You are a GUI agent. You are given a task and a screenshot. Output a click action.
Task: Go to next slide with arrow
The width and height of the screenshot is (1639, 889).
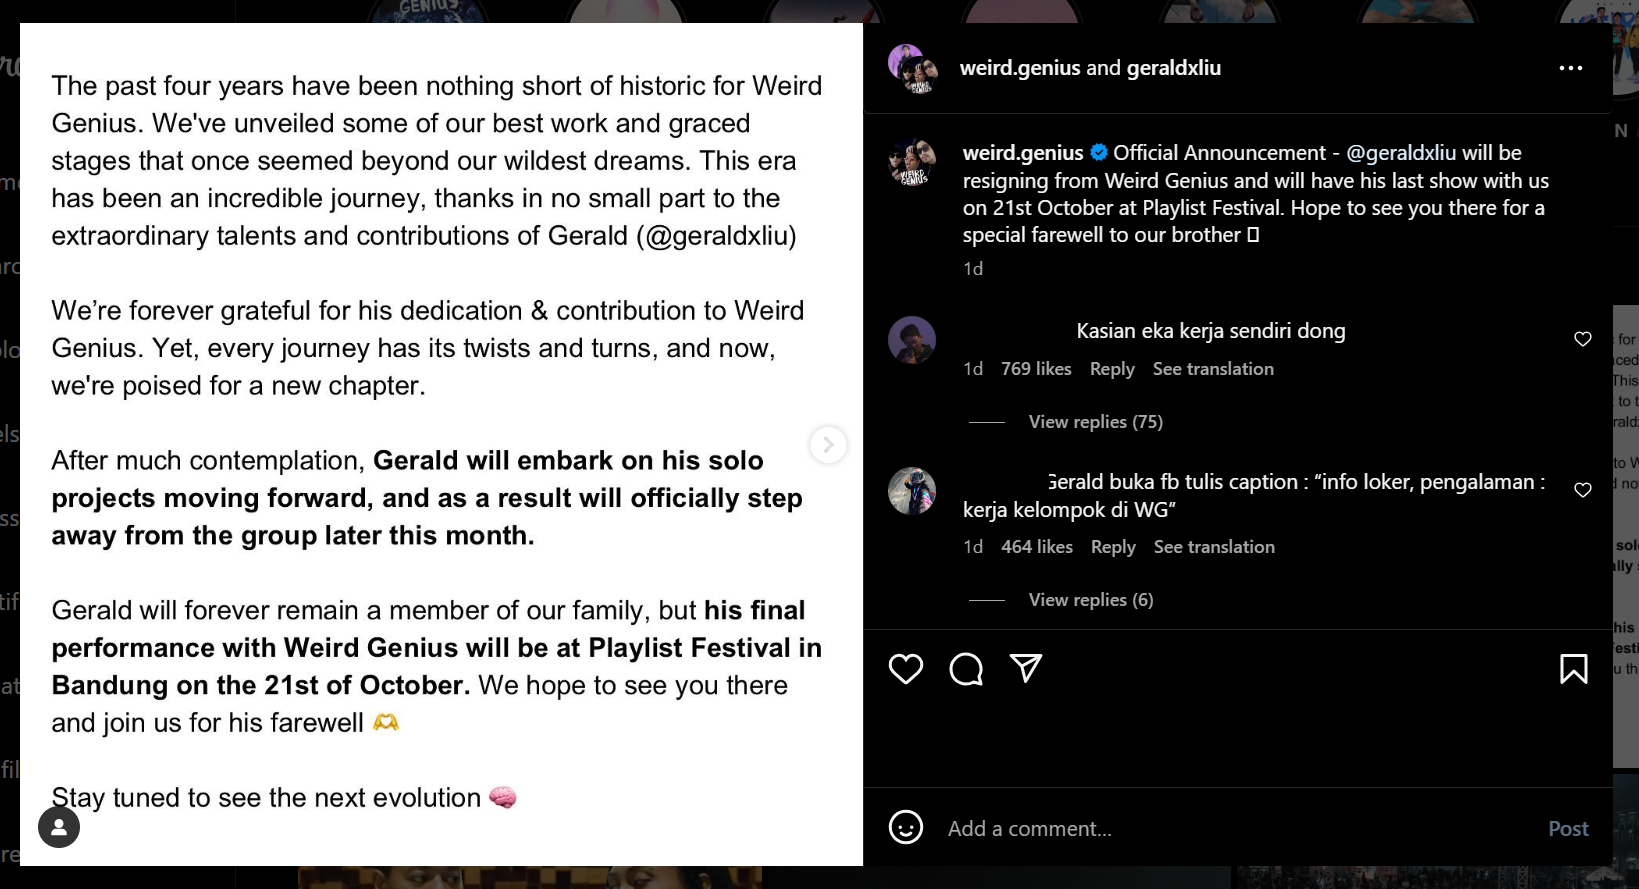pyautogui.click(x=828, y=445)
